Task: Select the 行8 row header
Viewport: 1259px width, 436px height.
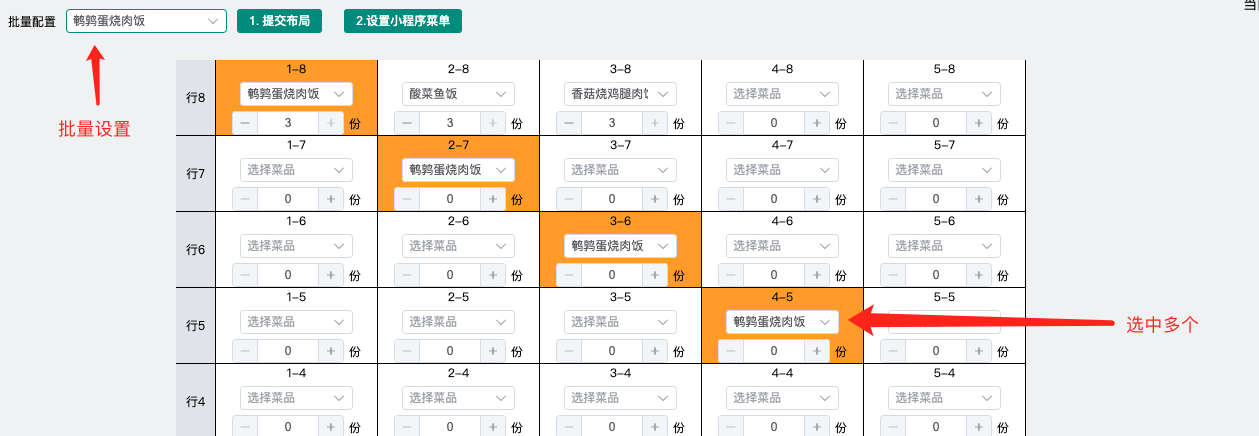Action: (196, 98)
